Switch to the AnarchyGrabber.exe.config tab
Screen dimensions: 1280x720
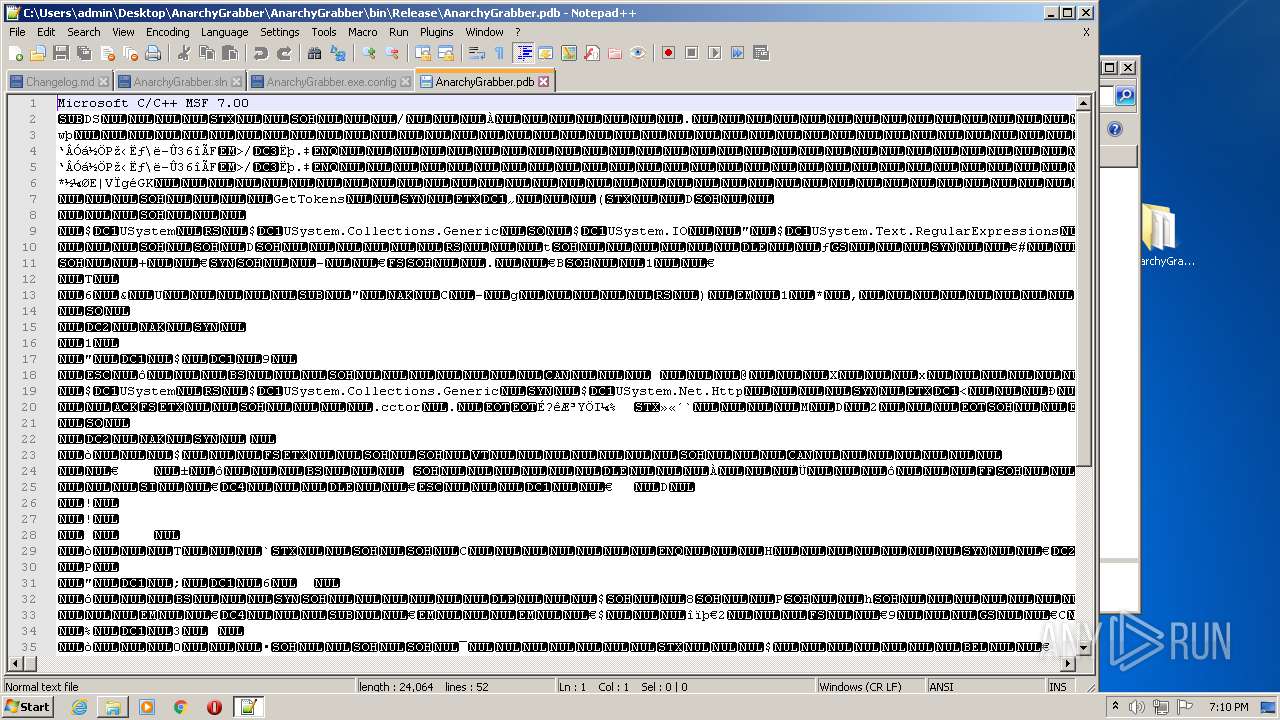tap(330, 82)
